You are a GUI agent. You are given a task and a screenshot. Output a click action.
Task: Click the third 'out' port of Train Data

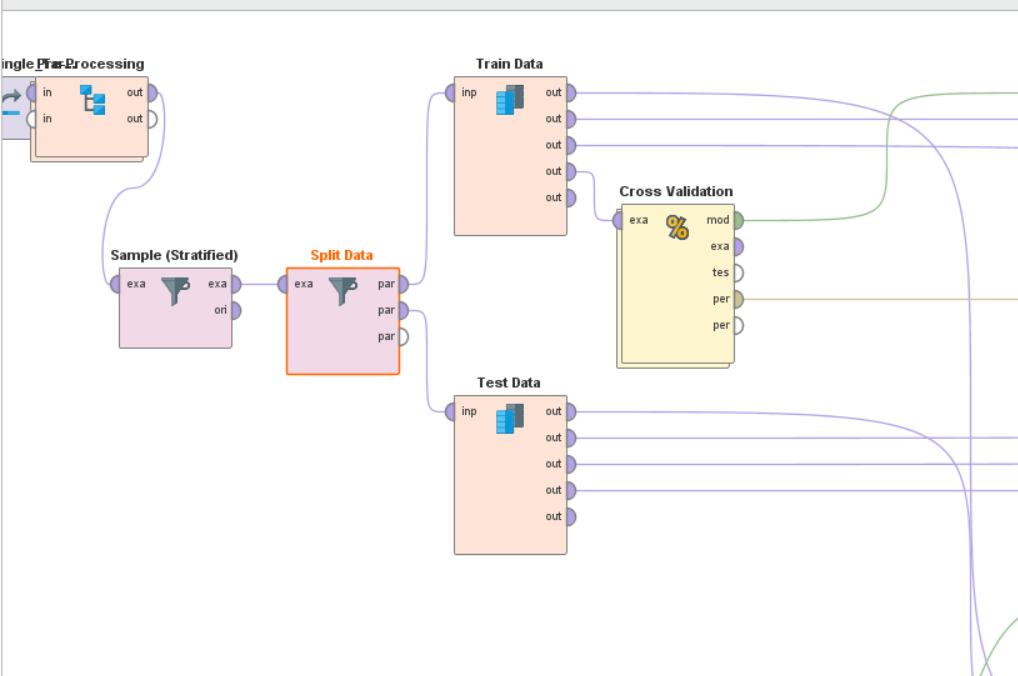tap(571, 145)
